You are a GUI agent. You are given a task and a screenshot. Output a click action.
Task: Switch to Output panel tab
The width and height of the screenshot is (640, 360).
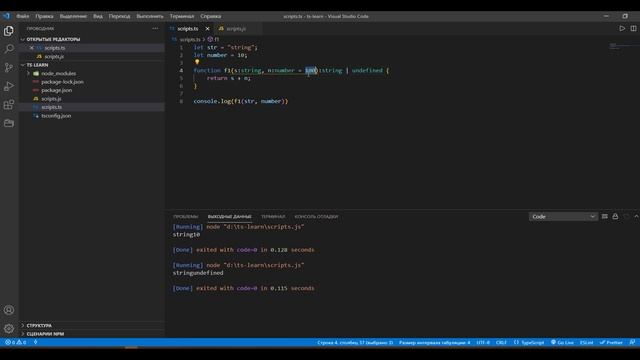[x=229, y=216]
